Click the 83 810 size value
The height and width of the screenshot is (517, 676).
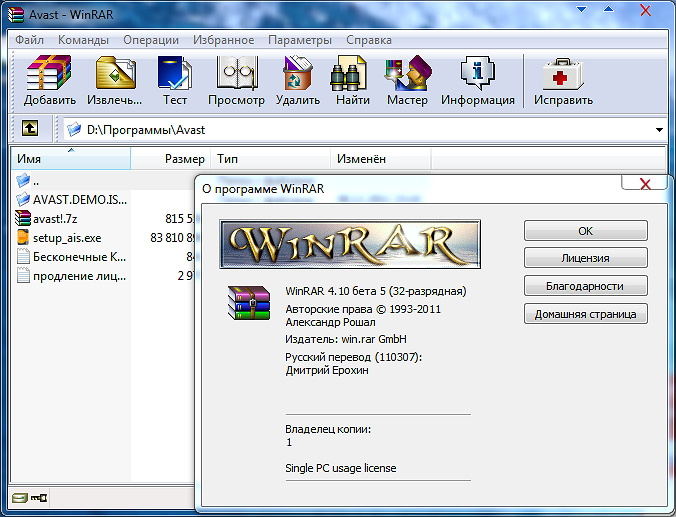click(x=172, y=238)
